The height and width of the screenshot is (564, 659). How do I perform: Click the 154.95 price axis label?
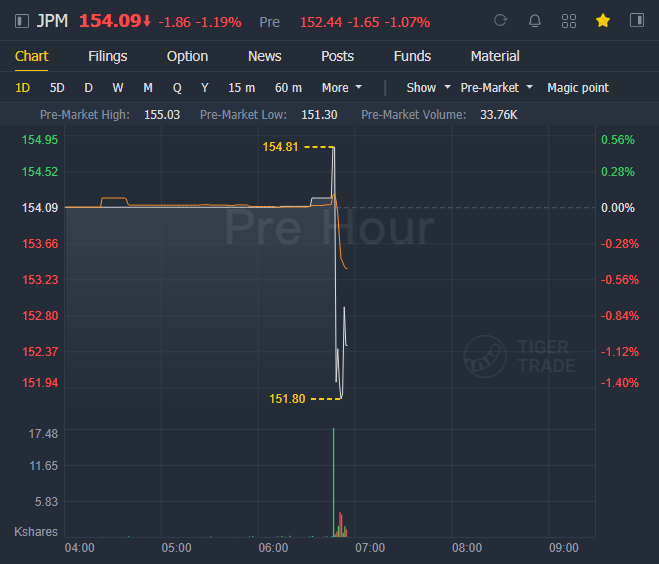40,140
